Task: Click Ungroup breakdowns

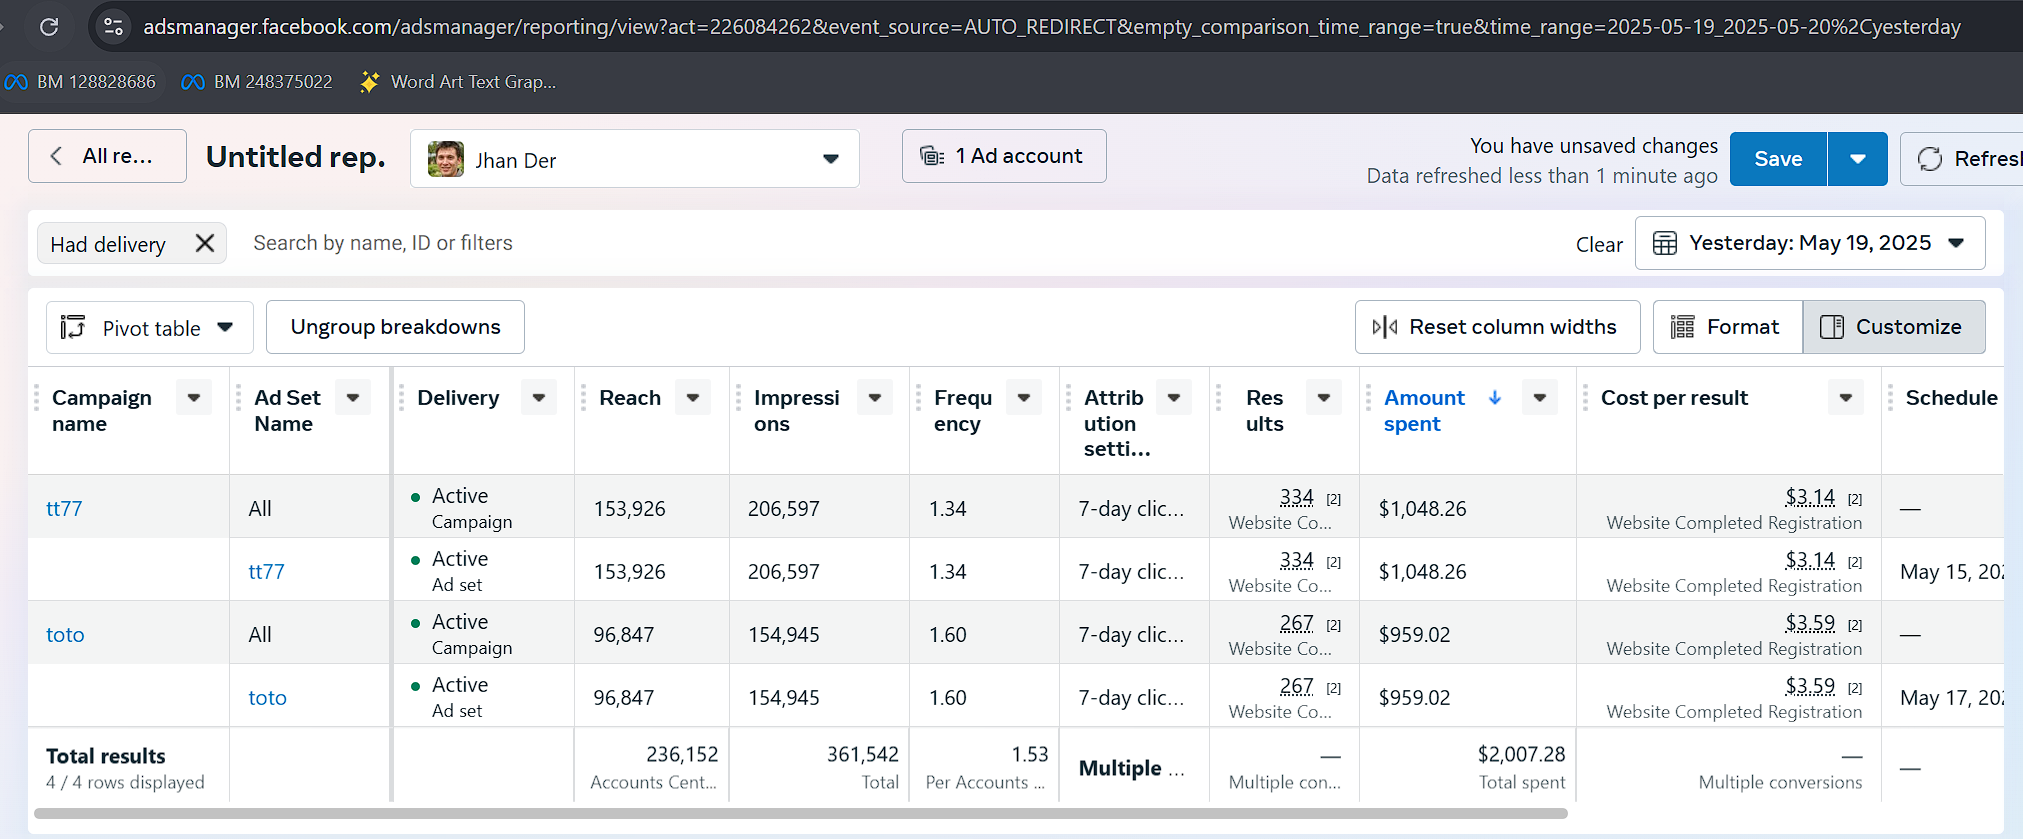Action: [x=395, y=327]
